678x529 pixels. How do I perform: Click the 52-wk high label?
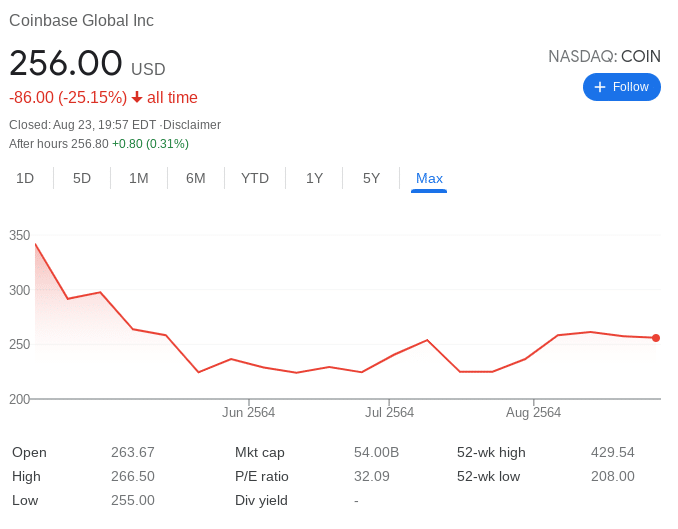click(491, 452)
